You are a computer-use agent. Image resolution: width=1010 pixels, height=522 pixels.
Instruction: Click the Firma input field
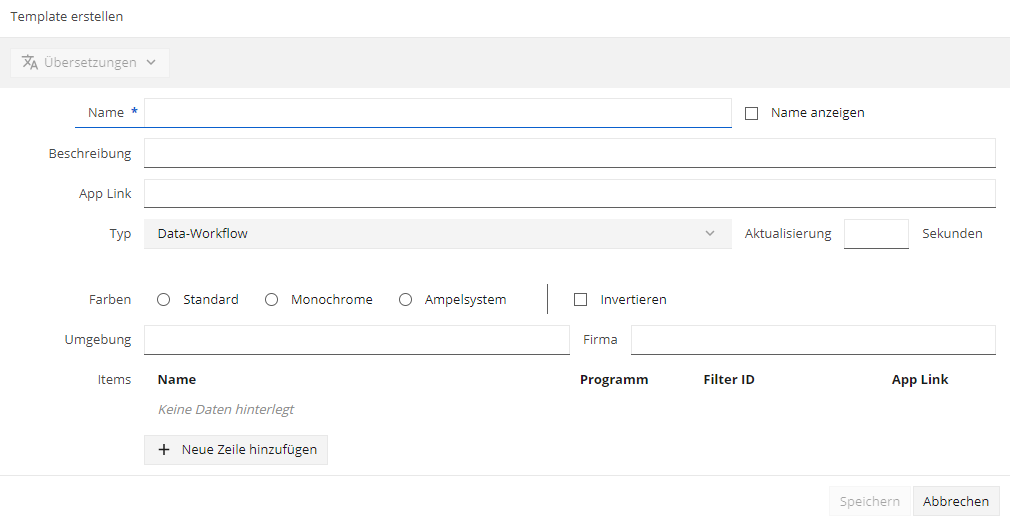click(814, 340)
